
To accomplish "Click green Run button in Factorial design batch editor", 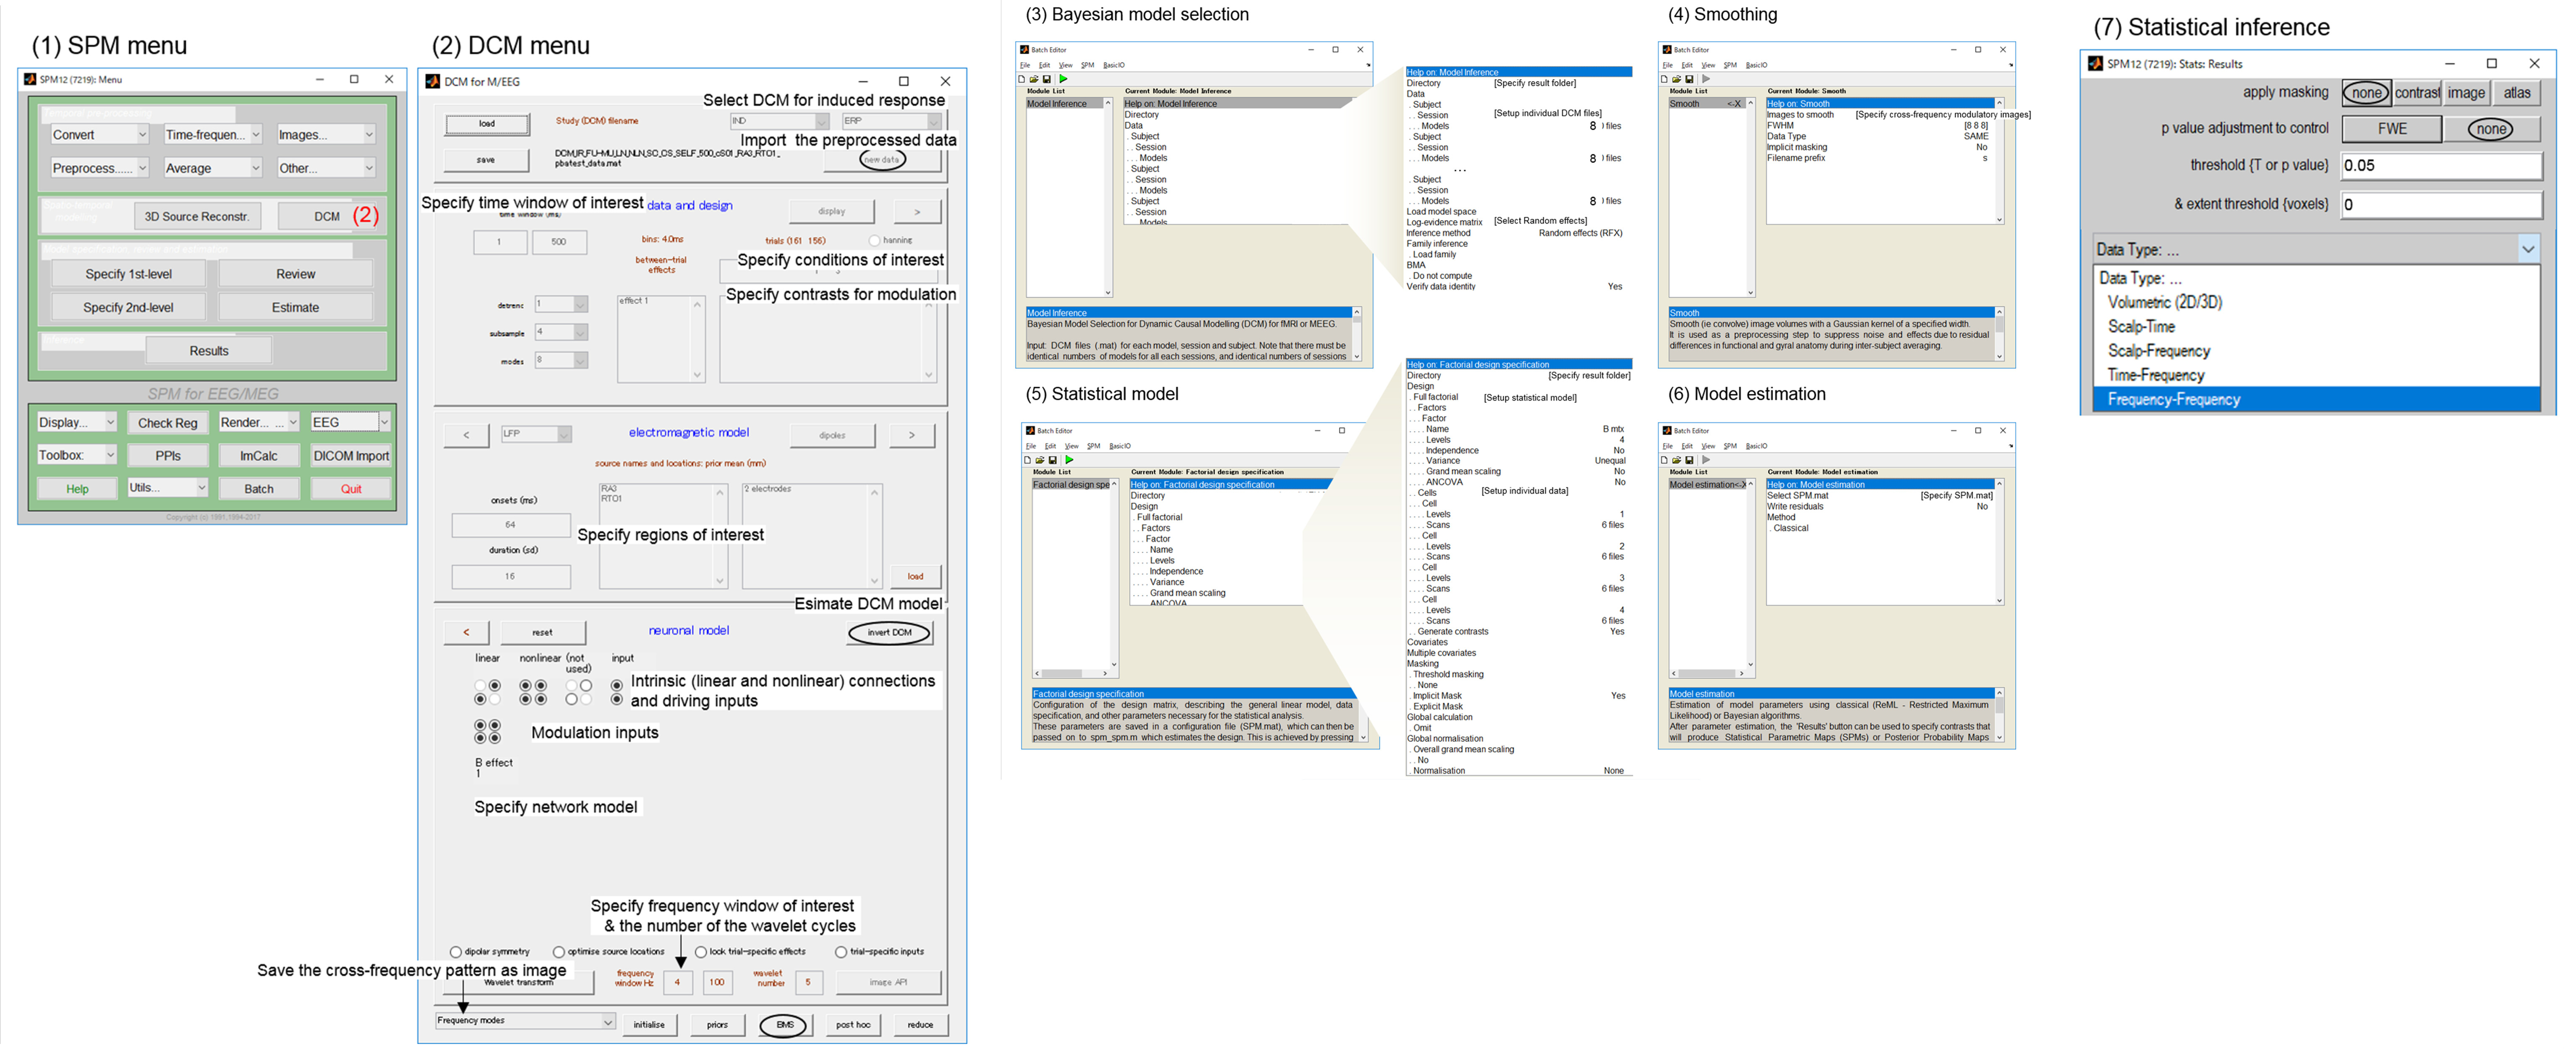I will tap(1069, 460).
